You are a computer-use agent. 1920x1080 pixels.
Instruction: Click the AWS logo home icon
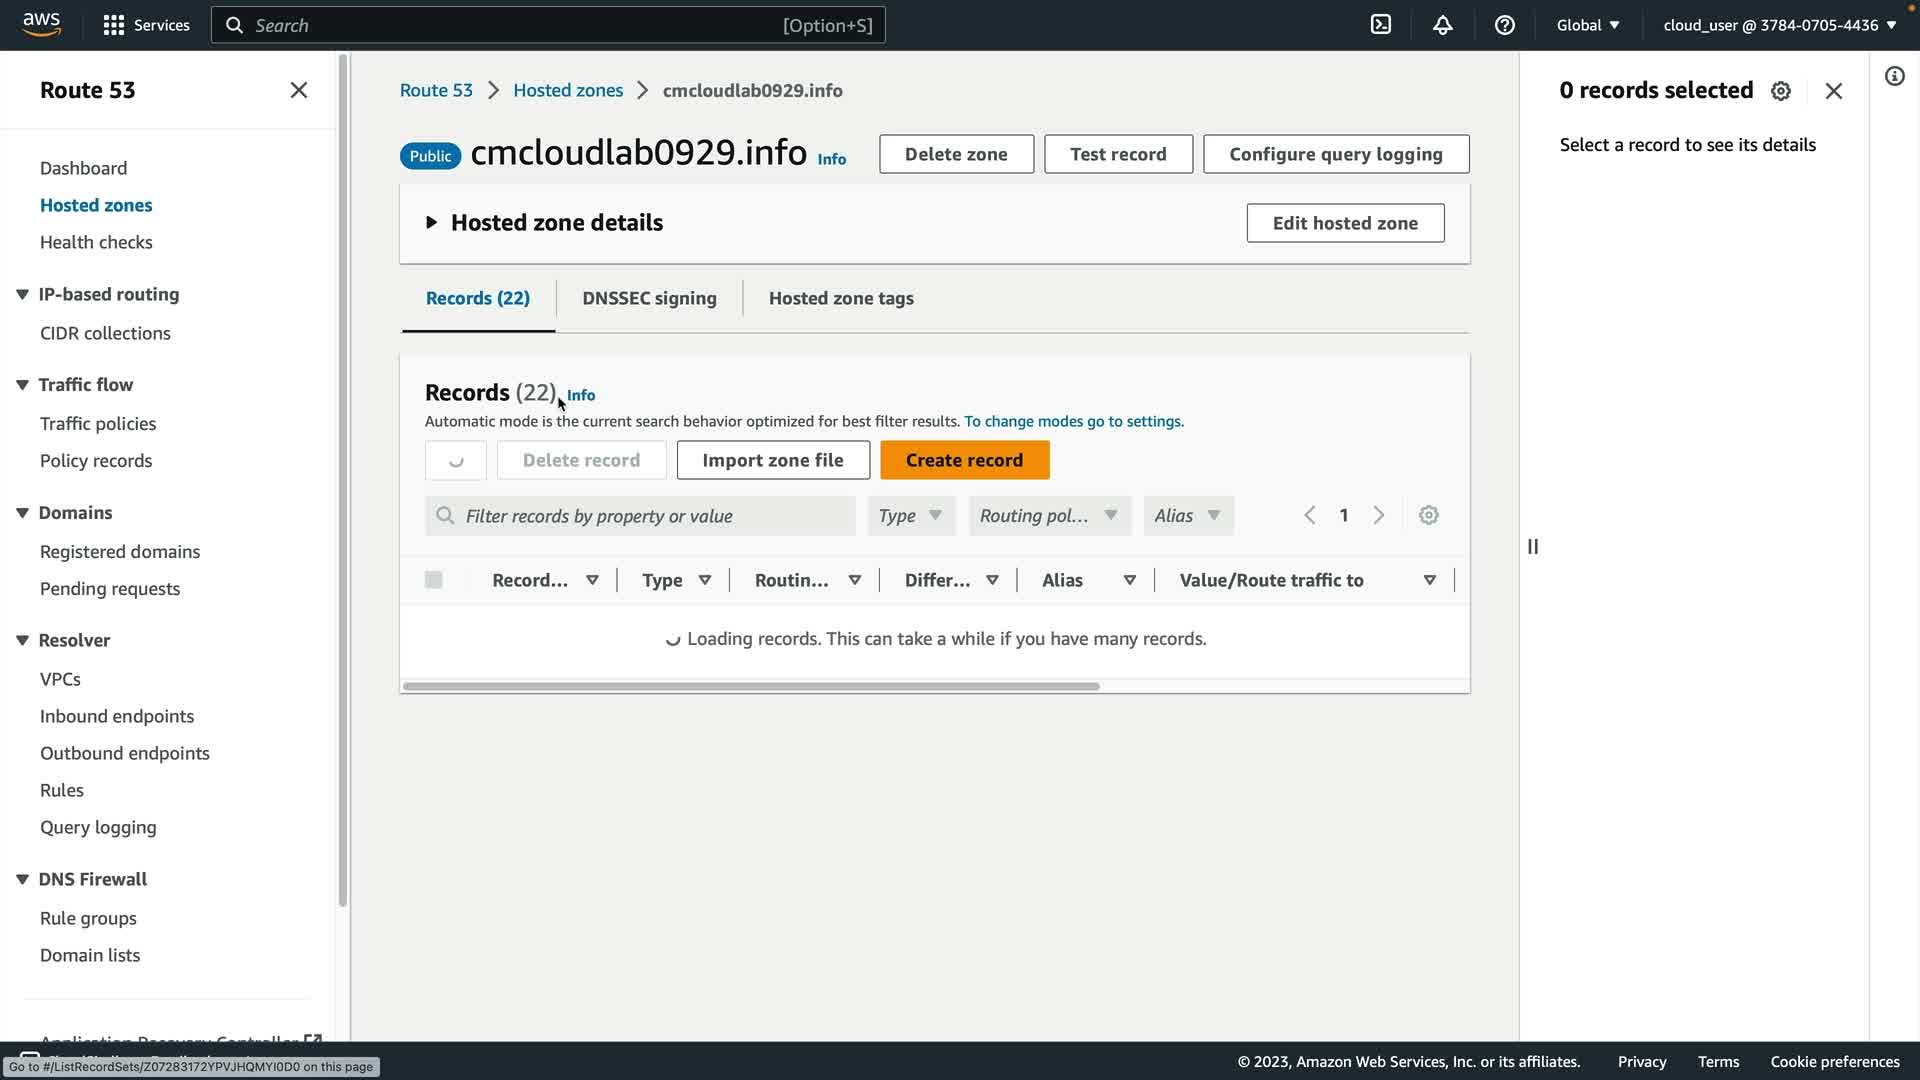[x=41, y=24]
